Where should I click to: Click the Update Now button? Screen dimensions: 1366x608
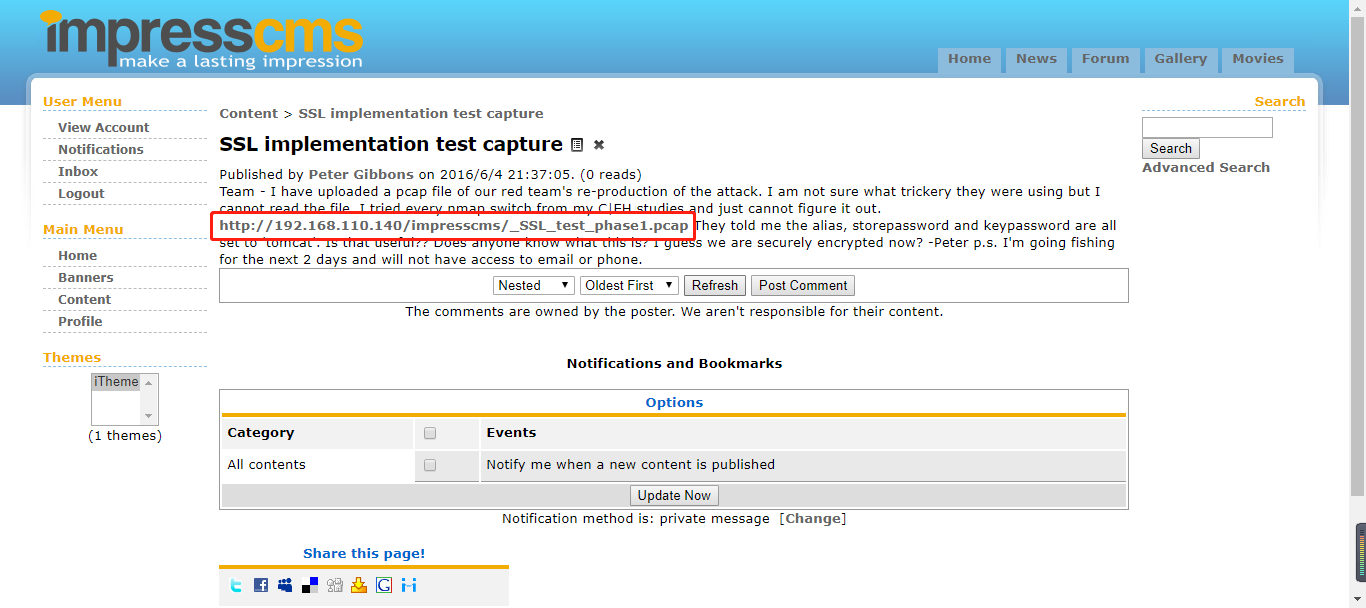click(674, 496)
